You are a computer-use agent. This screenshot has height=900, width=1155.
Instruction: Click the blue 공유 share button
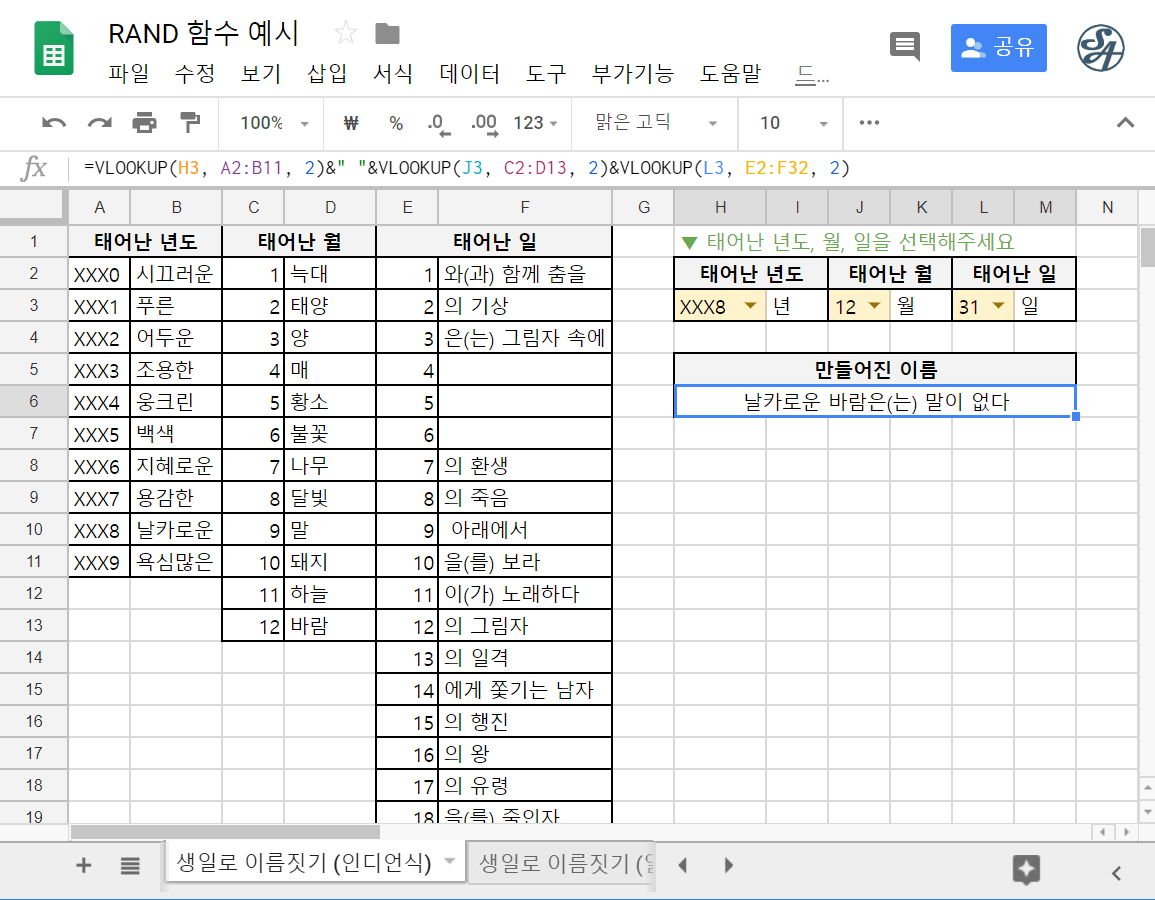(998, 48)
